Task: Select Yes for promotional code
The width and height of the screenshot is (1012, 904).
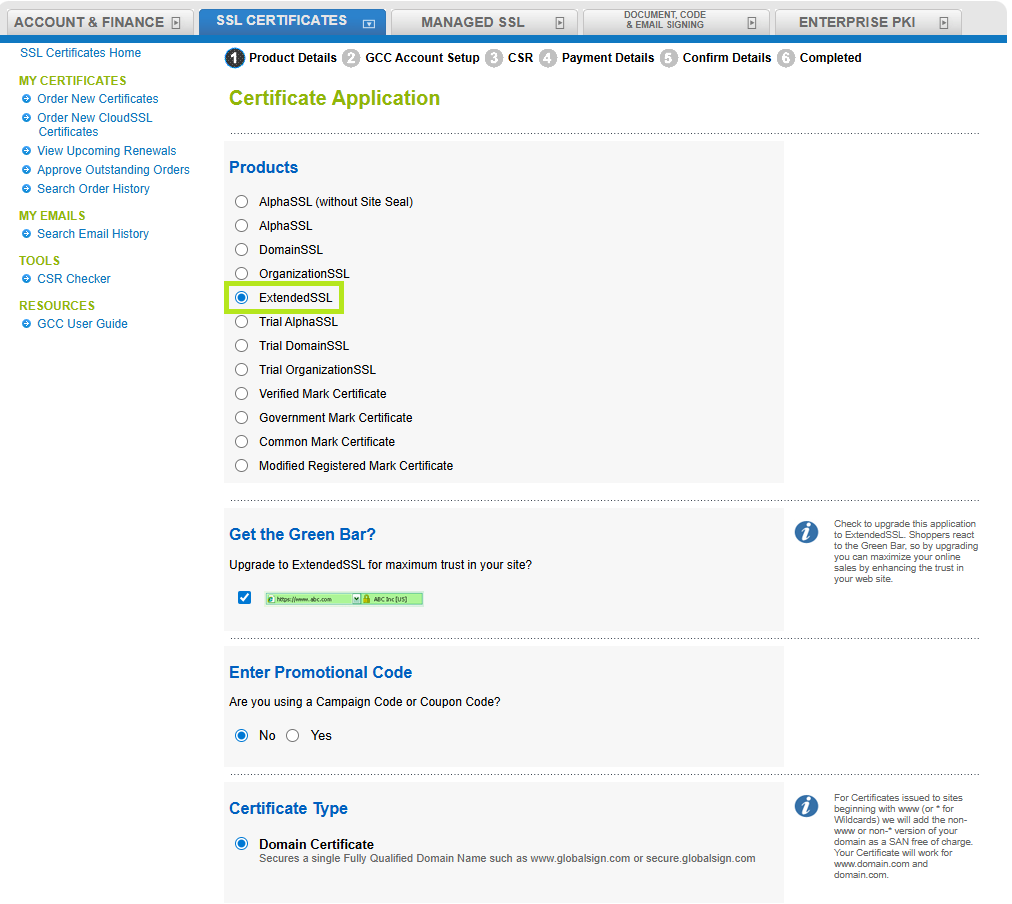Action: tap(293, 736)
